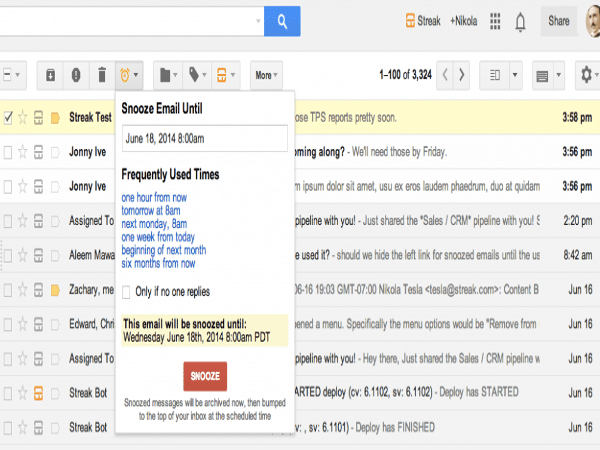Choose beginning of next month

pos(164,250)
